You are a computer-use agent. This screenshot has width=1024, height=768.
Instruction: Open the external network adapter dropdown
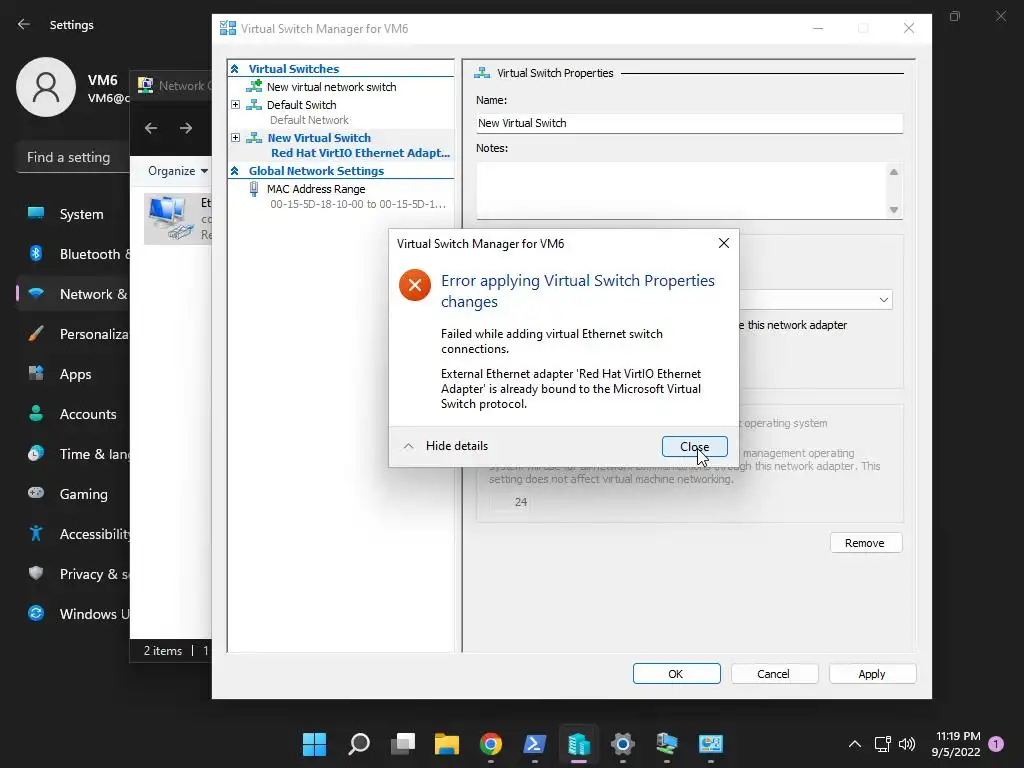[883, 300]
